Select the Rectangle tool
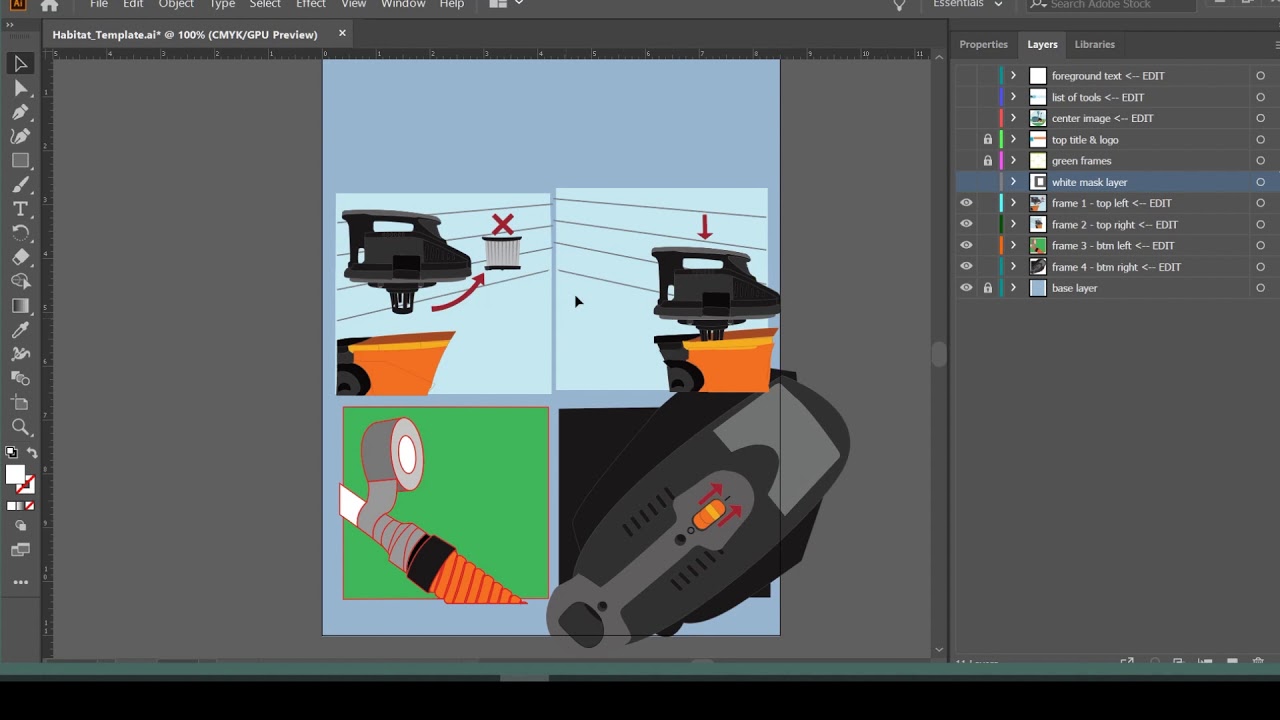 tap(20, 160)
